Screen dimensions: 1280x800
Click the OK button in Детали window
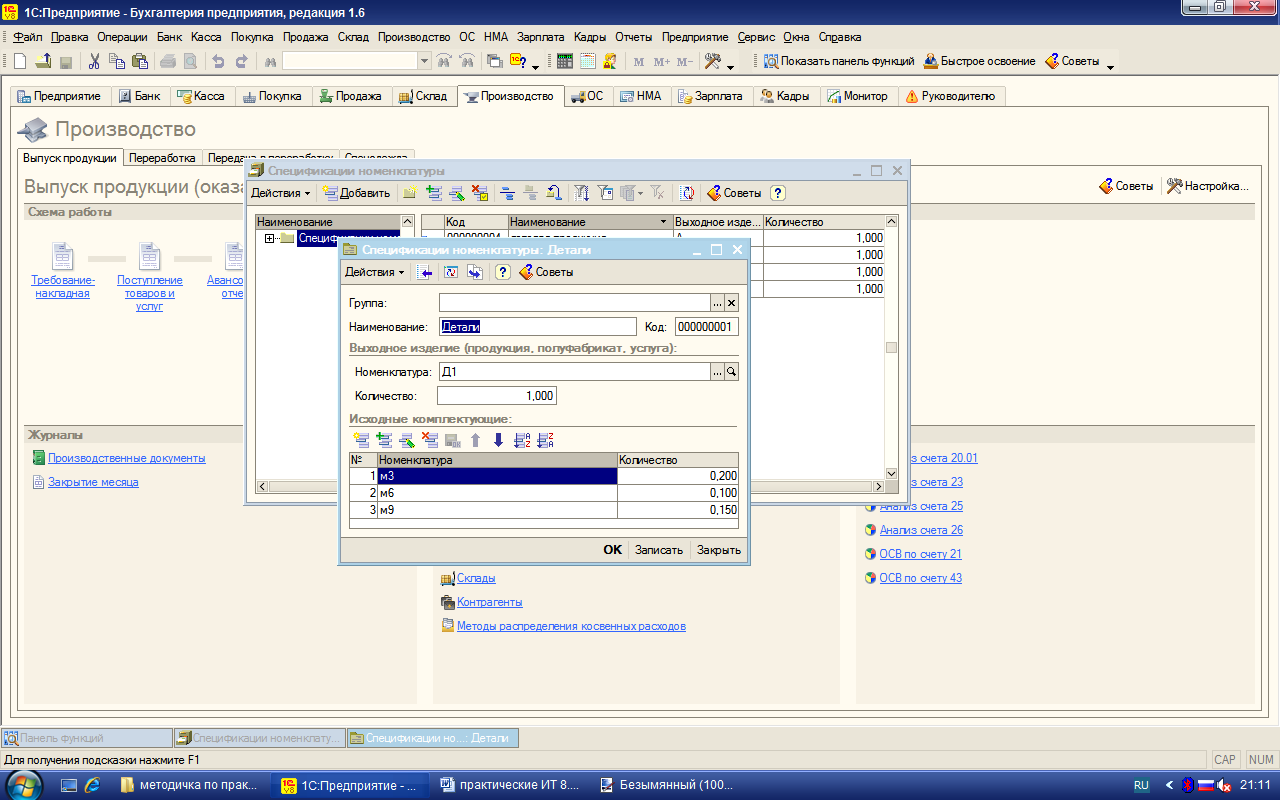(x=612, y=550)
